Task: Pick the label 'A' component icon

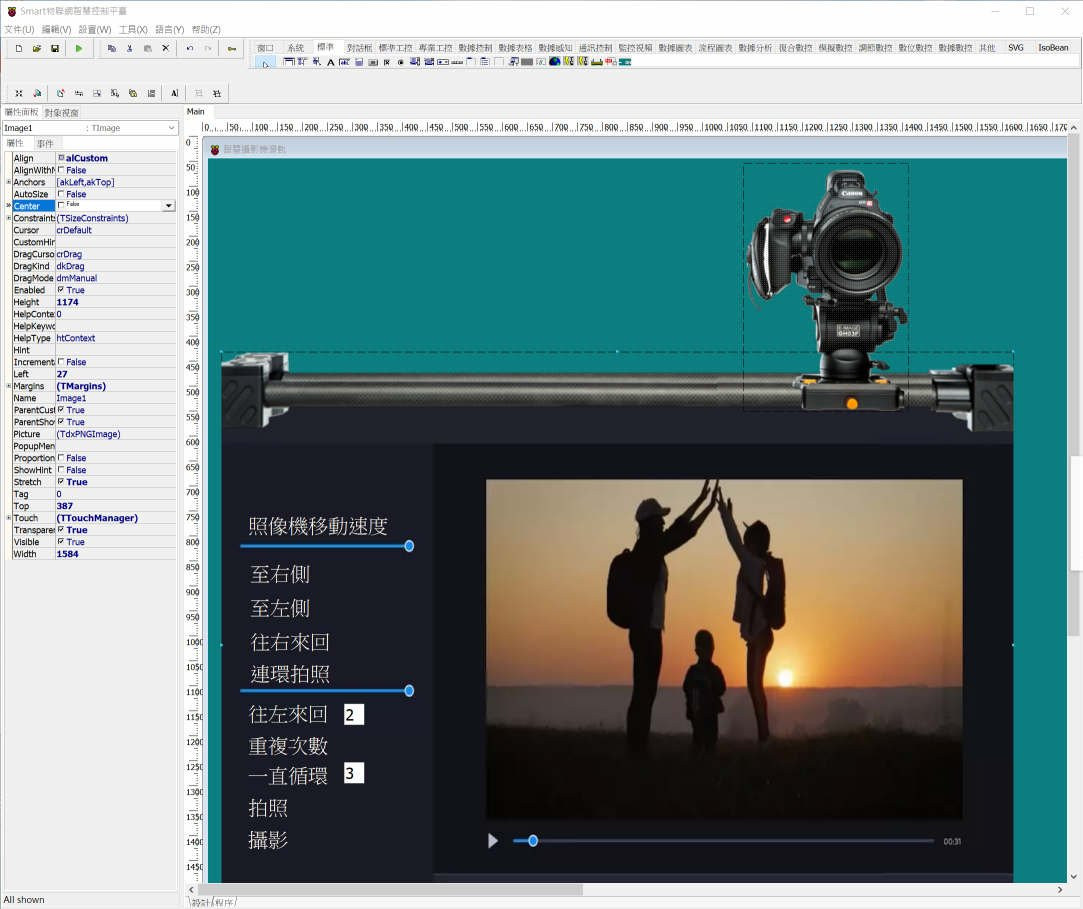Action: [x=330, y=62]
